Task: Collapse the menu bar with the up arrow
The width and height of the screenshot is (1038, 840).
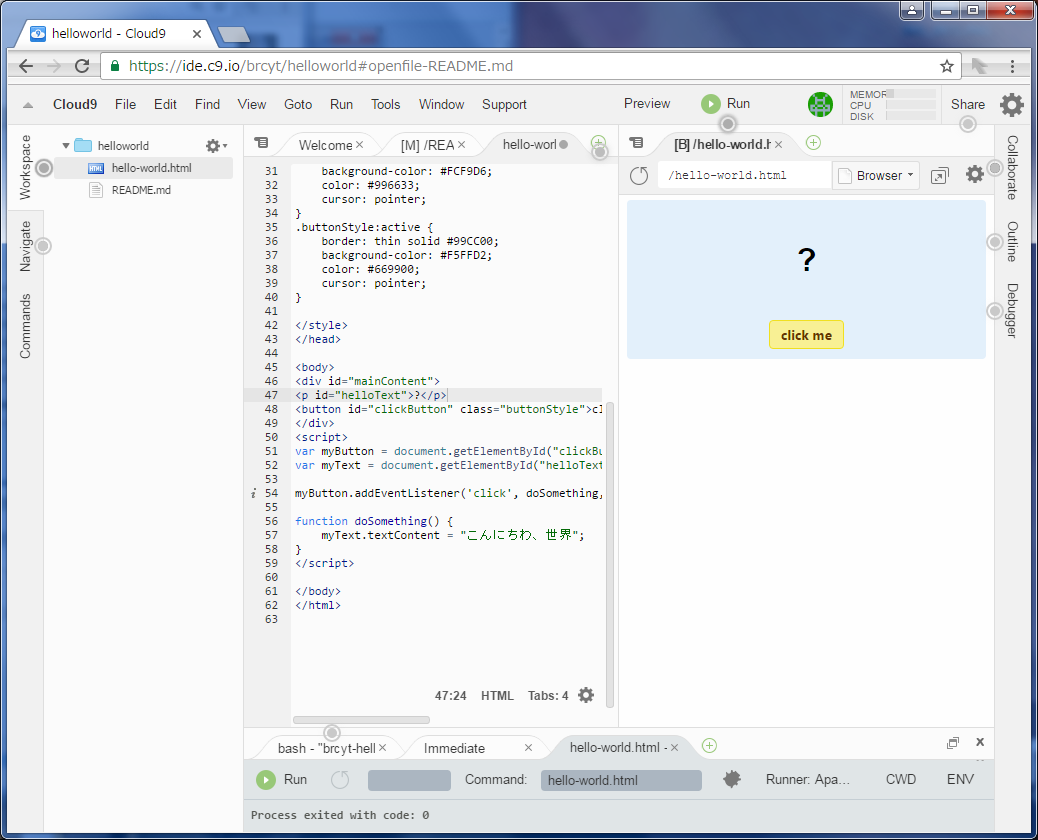Action: [x=28, y=105]
